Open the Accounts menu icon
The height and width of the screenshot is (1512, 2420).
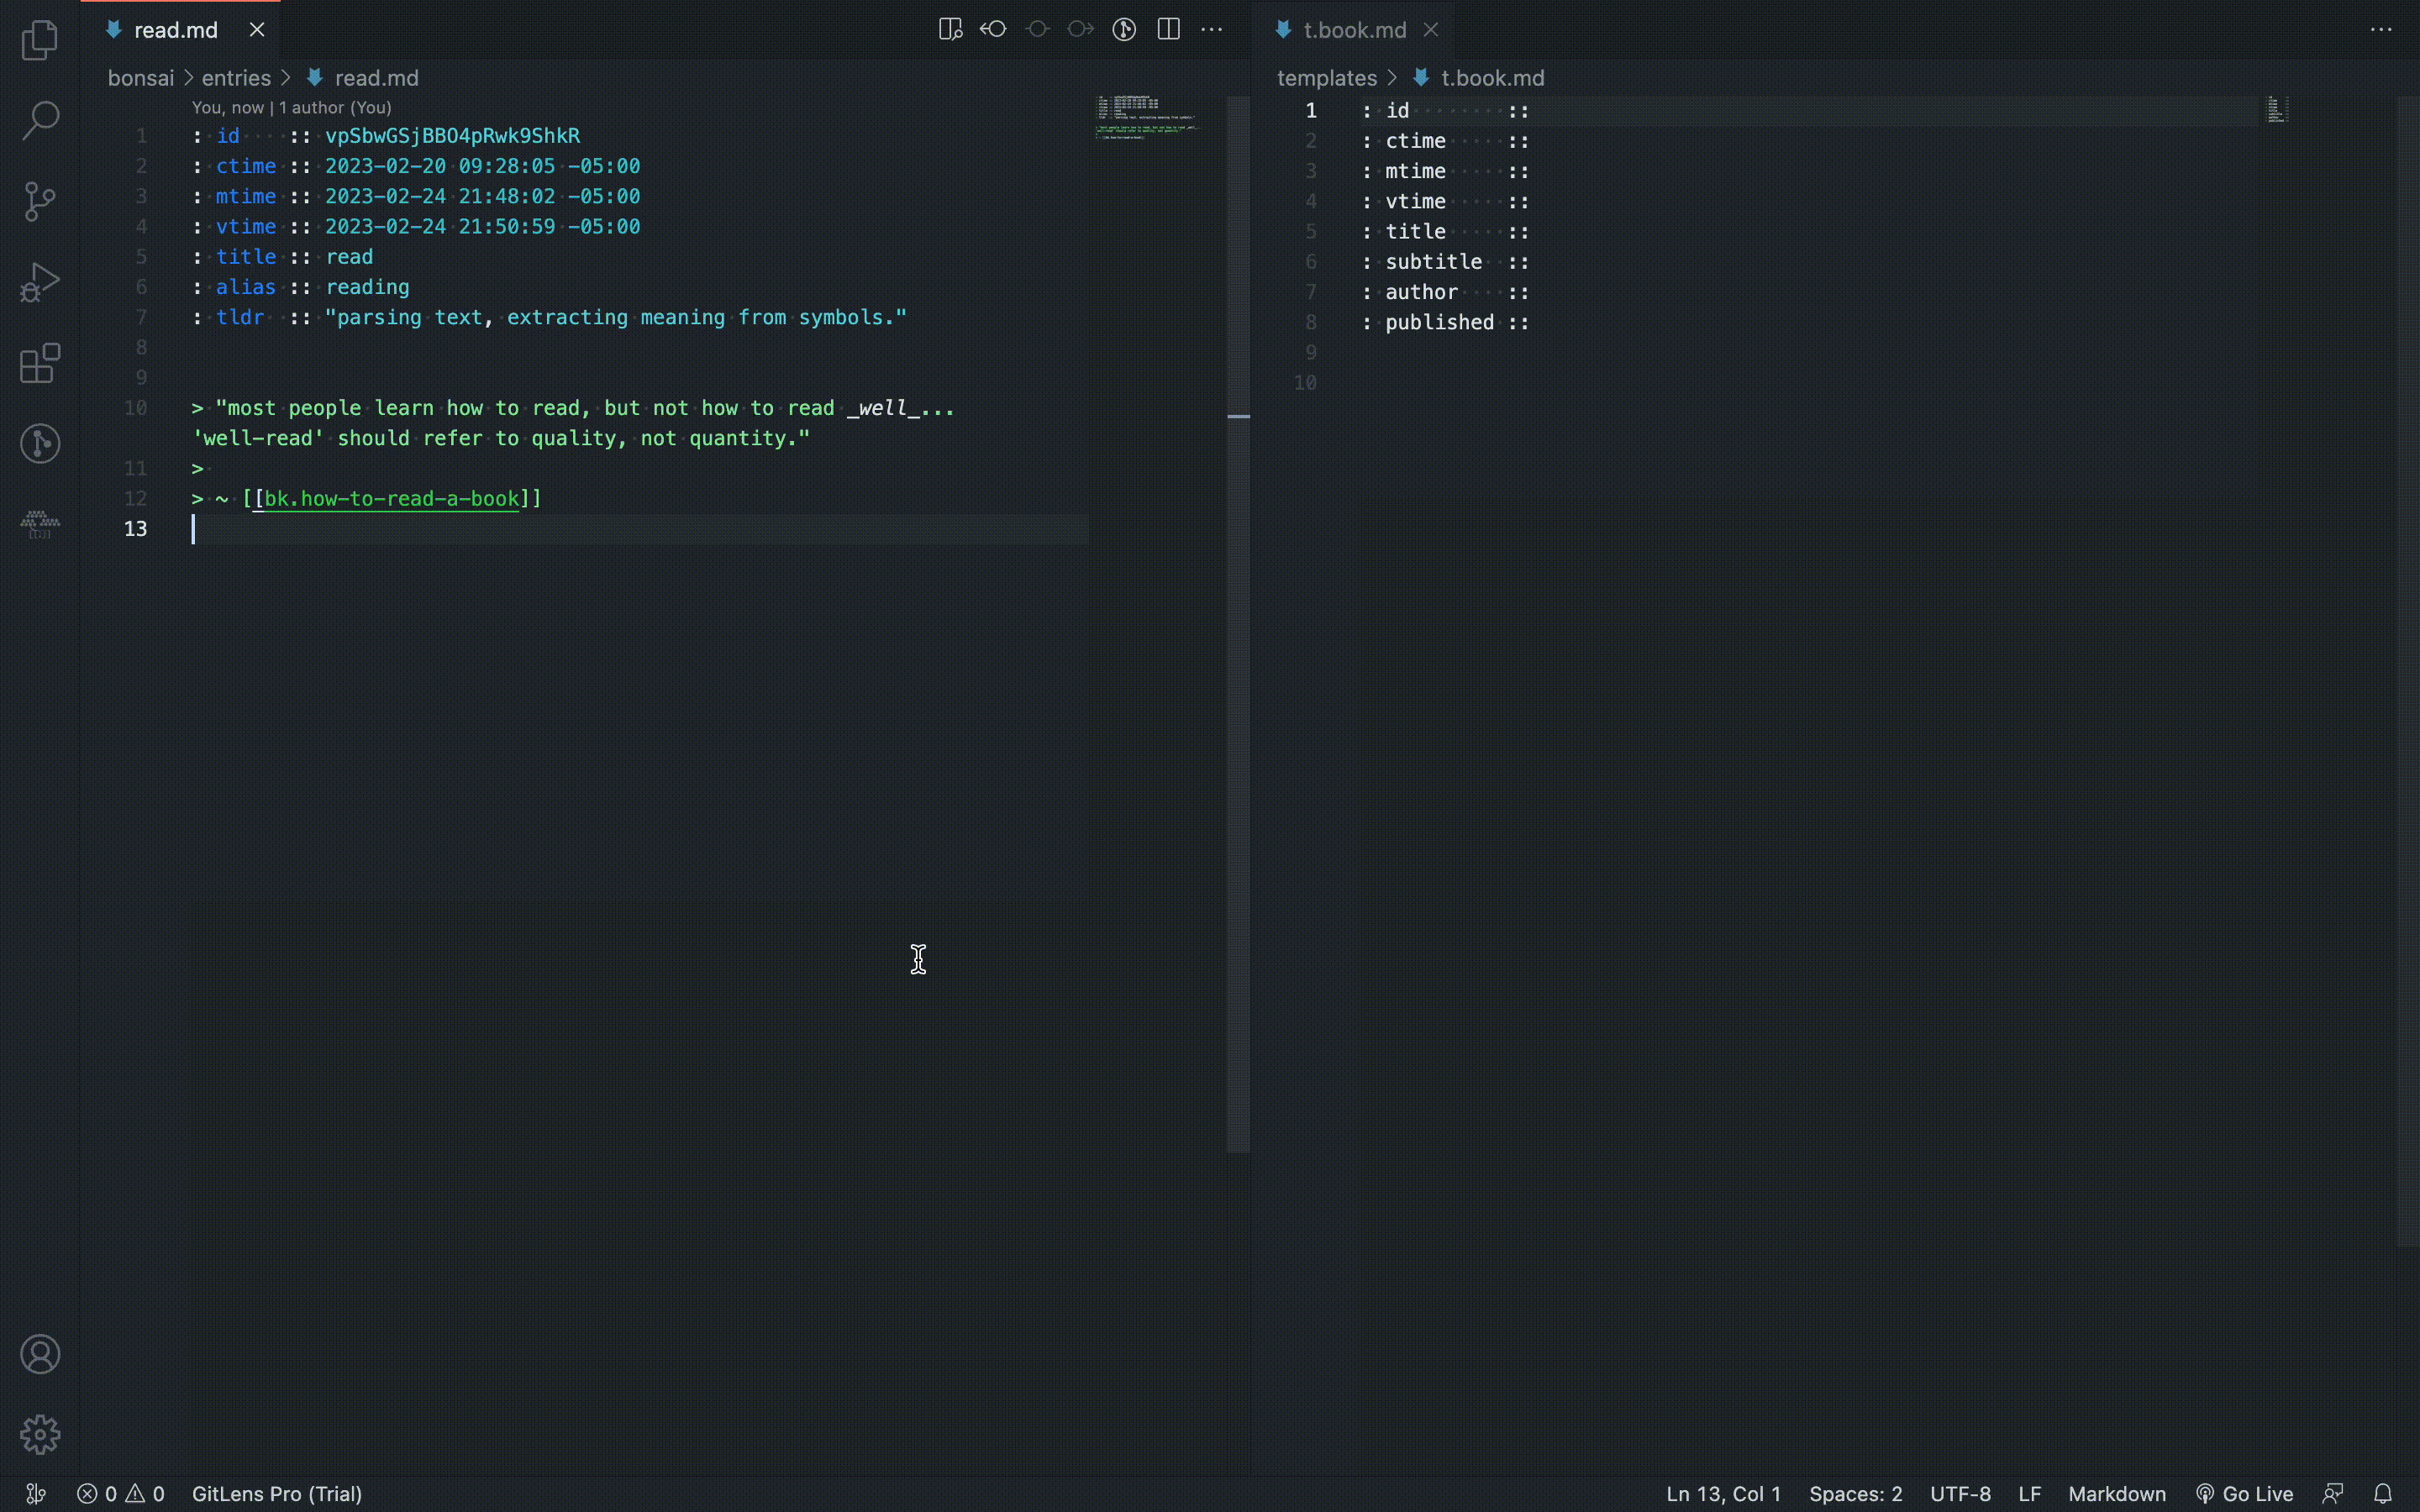point(40,1354)
